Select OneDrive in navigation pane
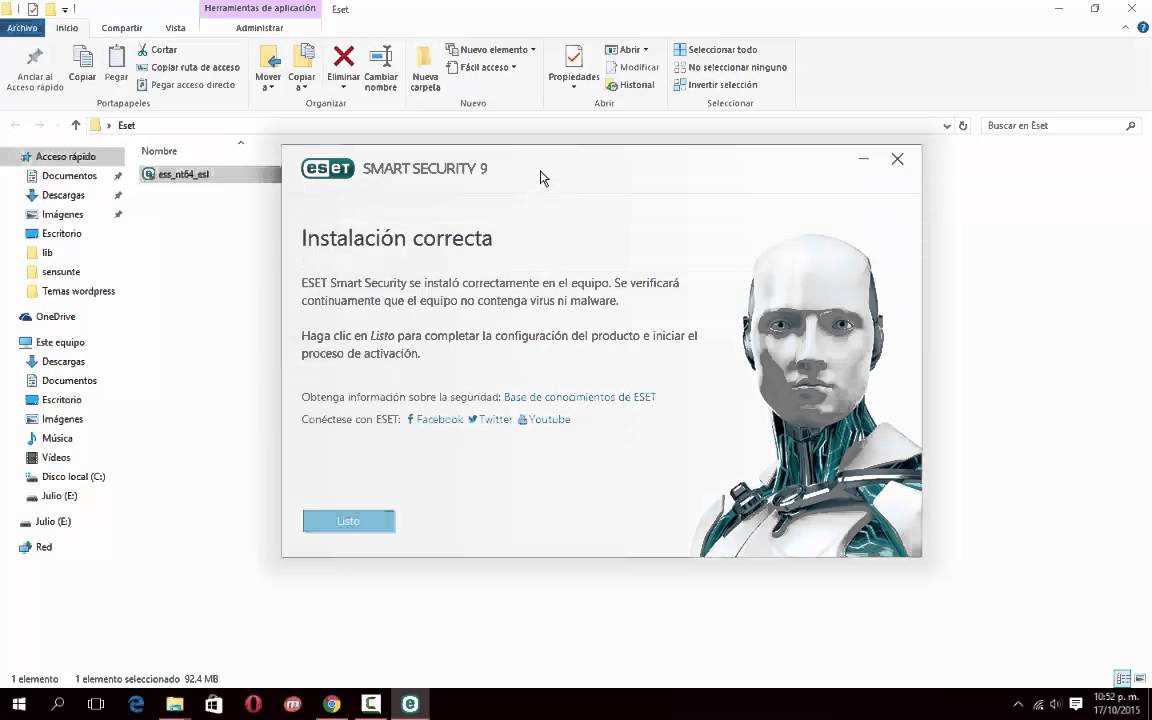Viewport: 1152px width, 720px height. (55, 317)
